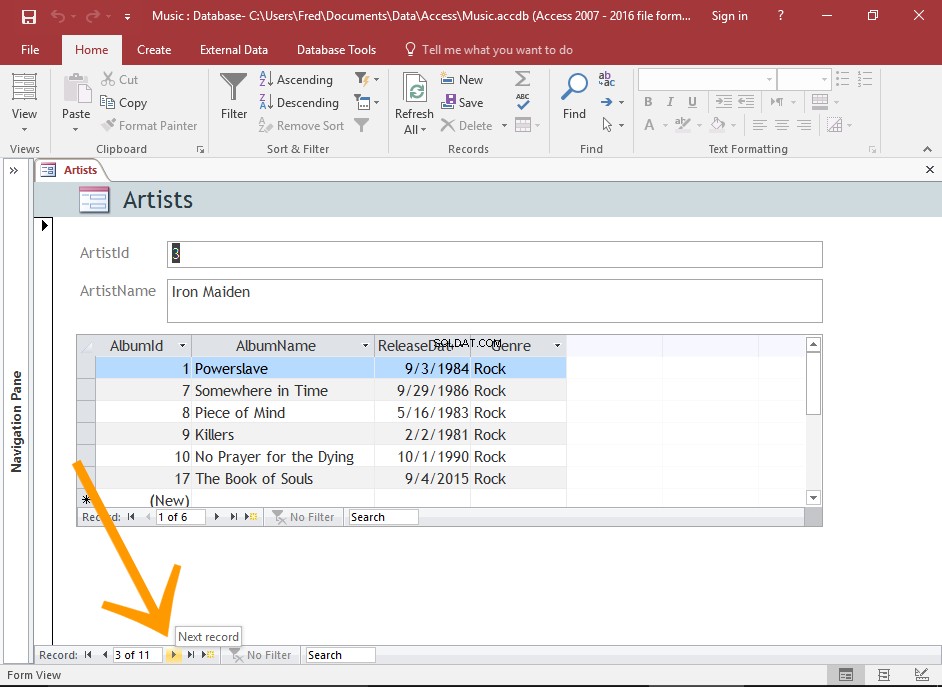Toggle Italic formatting
This screenshot has width=942, height=687.
(670, 101)
